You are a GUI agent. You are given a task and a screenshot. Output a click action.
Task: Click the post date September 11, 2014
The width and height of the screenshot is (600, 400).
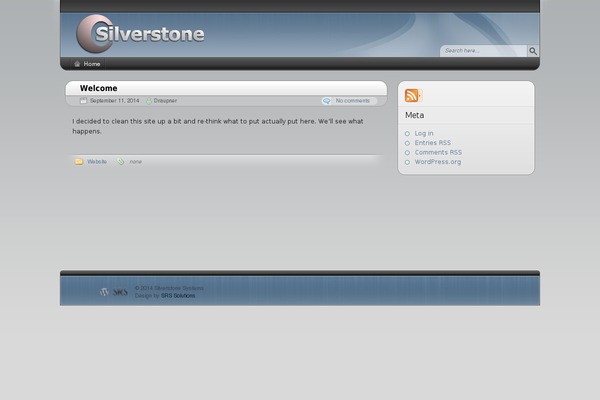coord(114,101)
